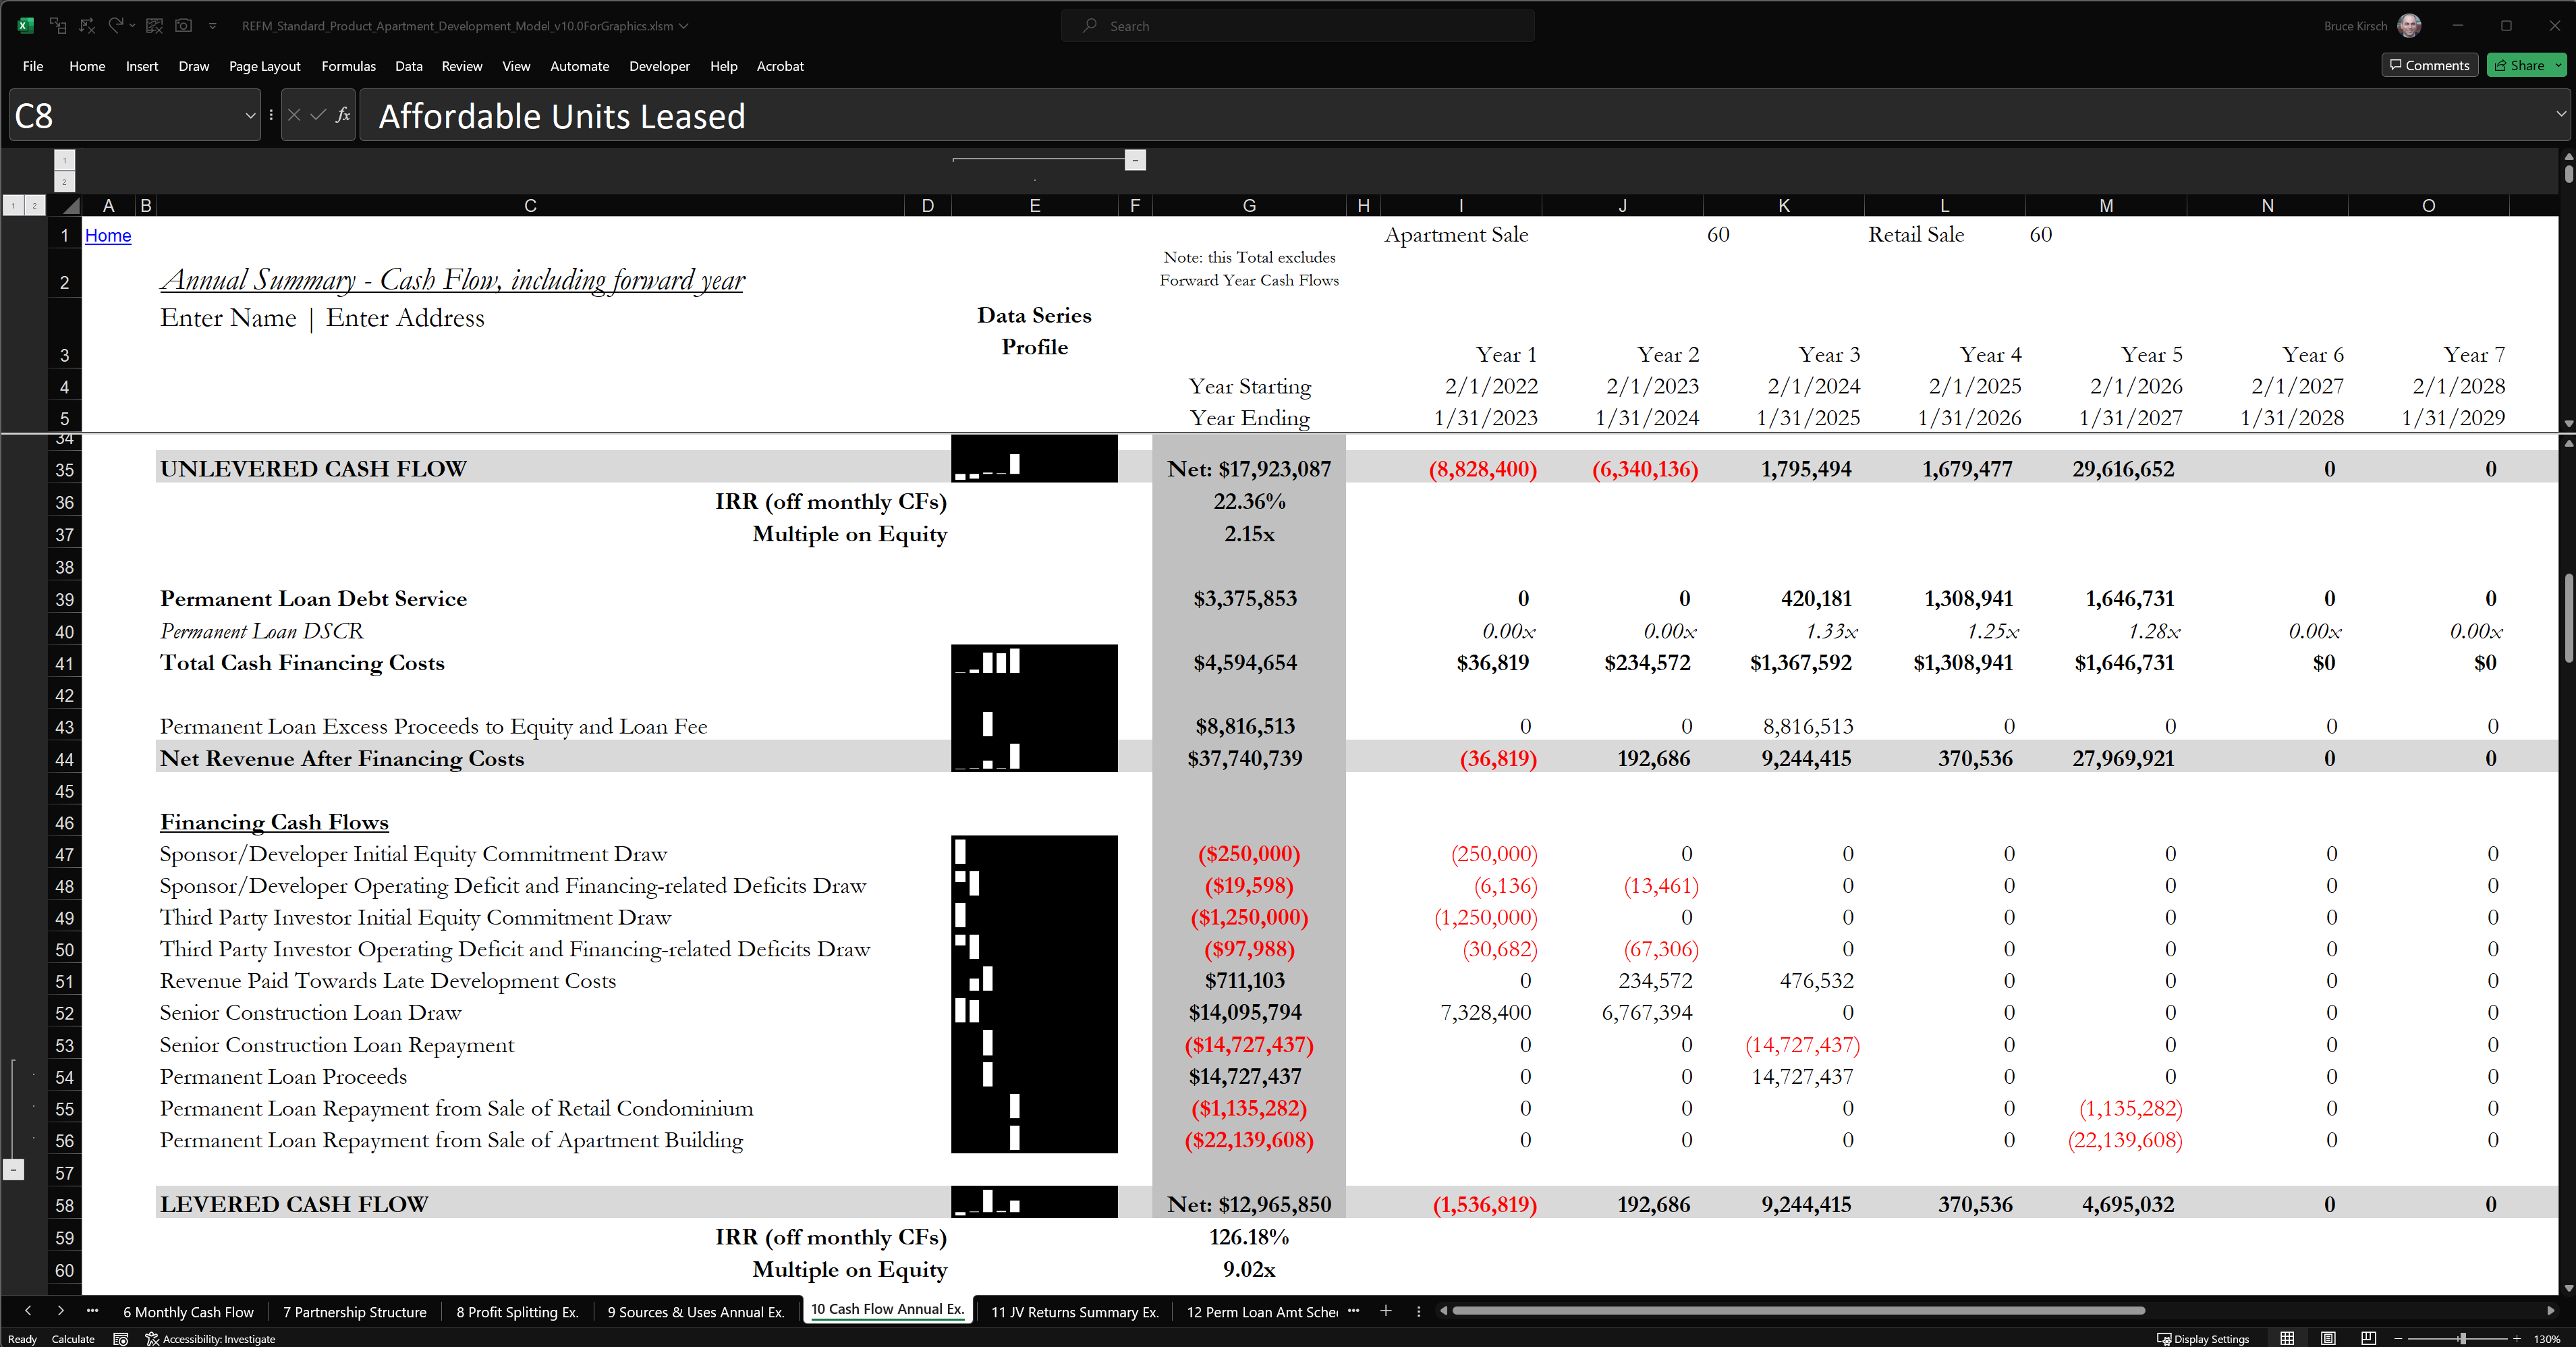This screenshot has width=2576, height=1347.
Task: Click the remove arrows quick access icon
Action: pos(87,25)
